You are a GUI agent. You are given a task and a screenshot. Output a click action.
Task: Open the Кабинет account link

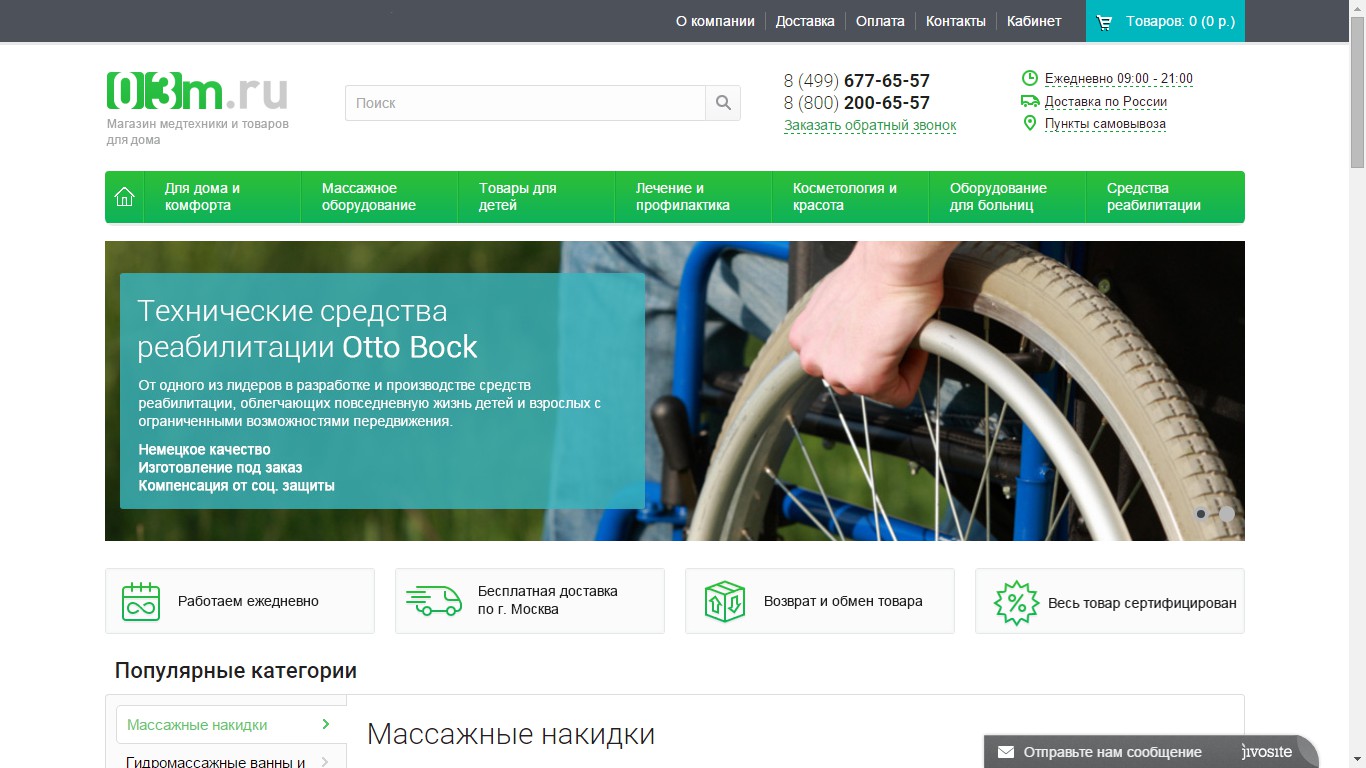coord(1034,21)
